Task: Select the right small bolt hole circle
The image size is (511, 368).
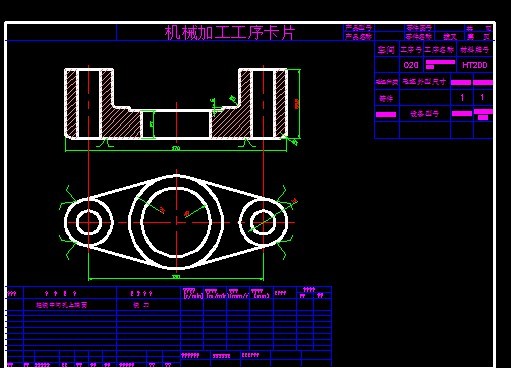Action: (263, 222)
